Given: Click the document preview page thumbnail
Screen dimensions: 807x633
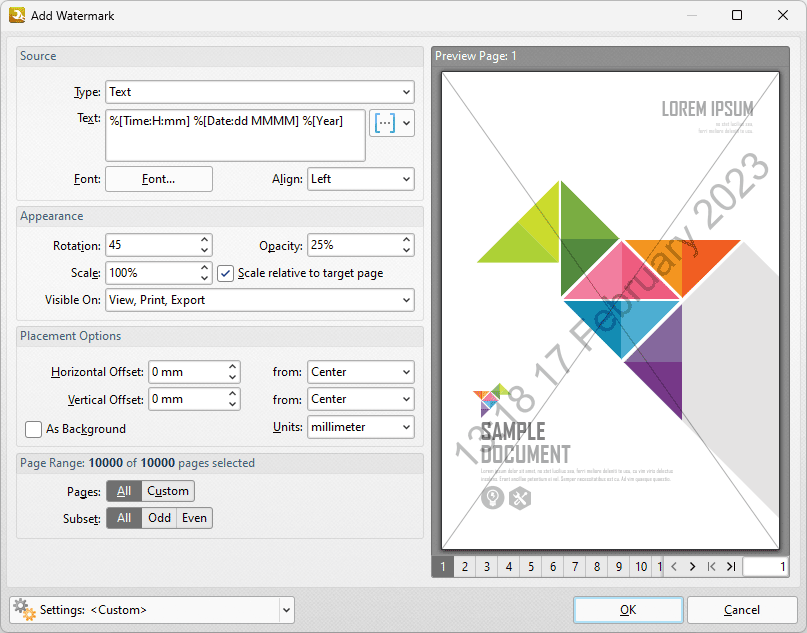Looking at the screenshot, I should coord(610,311).
